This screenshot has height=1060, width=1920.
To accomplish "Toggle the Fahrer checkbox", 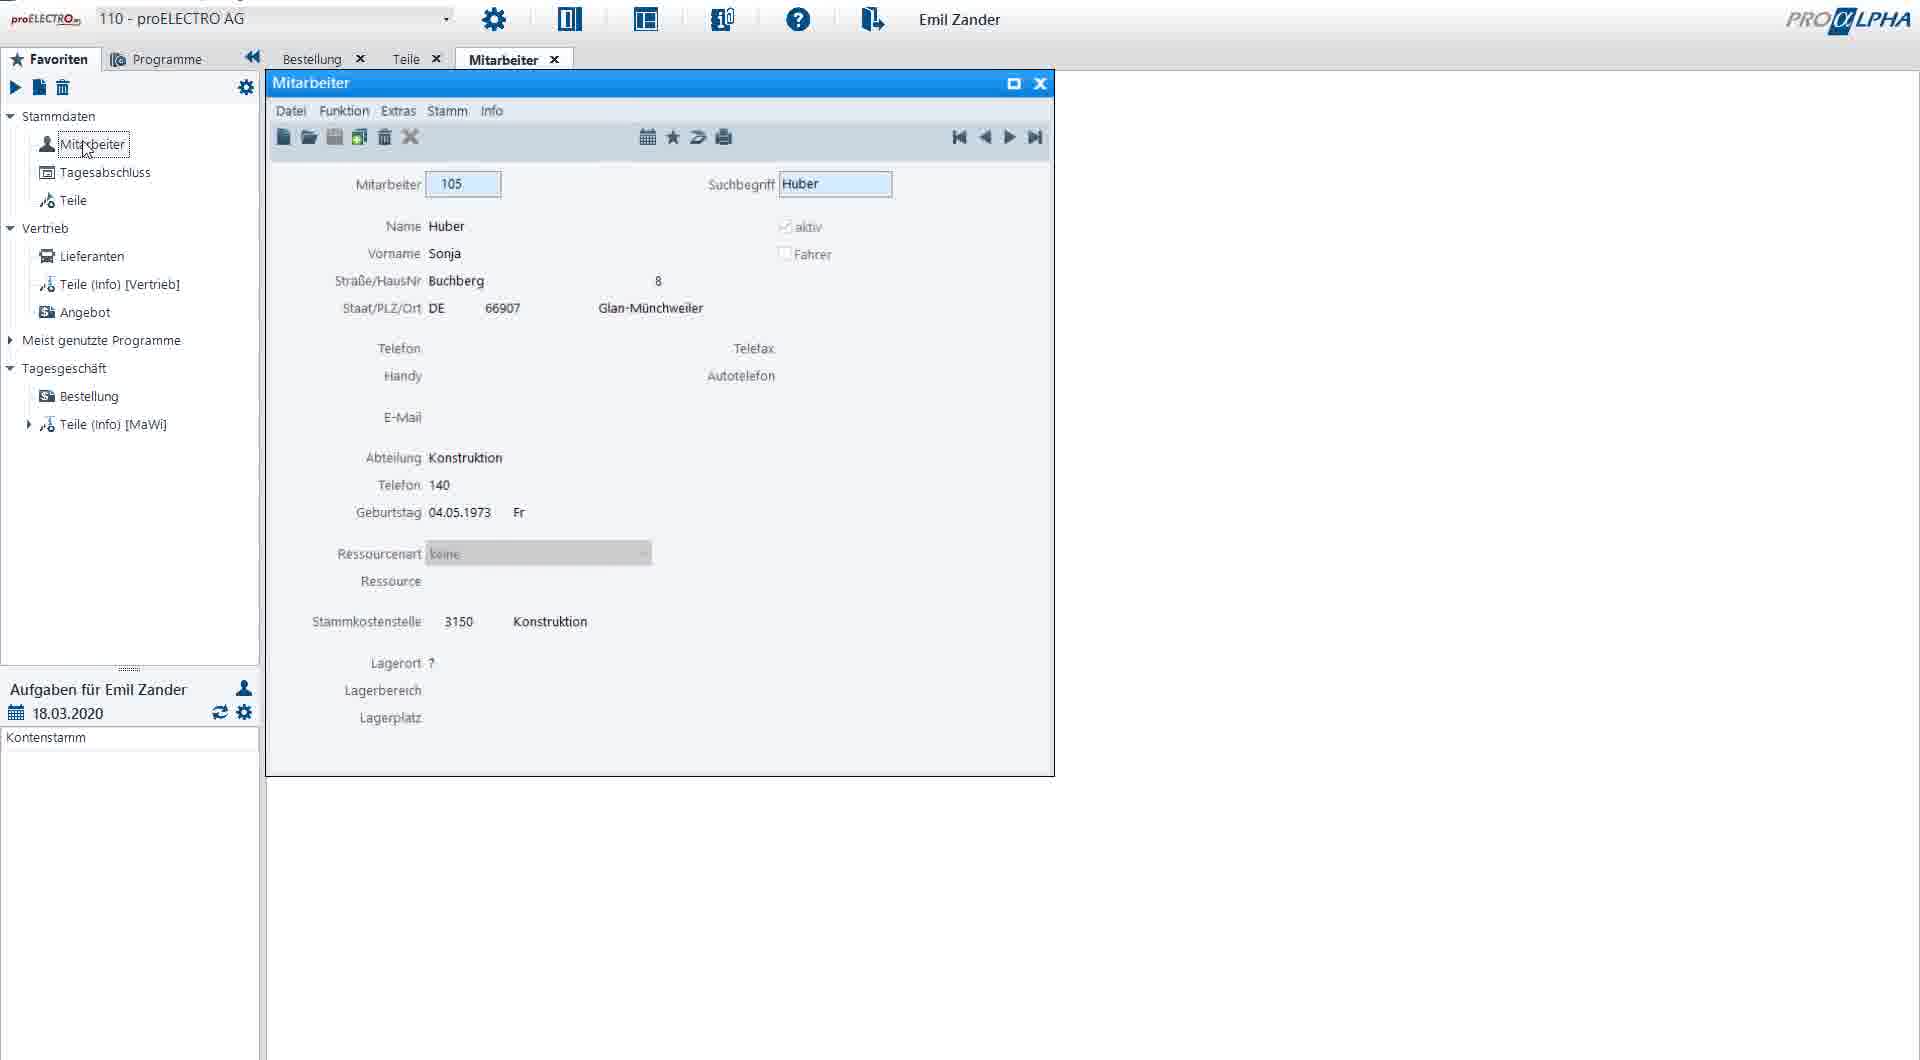I will point(785,254).
